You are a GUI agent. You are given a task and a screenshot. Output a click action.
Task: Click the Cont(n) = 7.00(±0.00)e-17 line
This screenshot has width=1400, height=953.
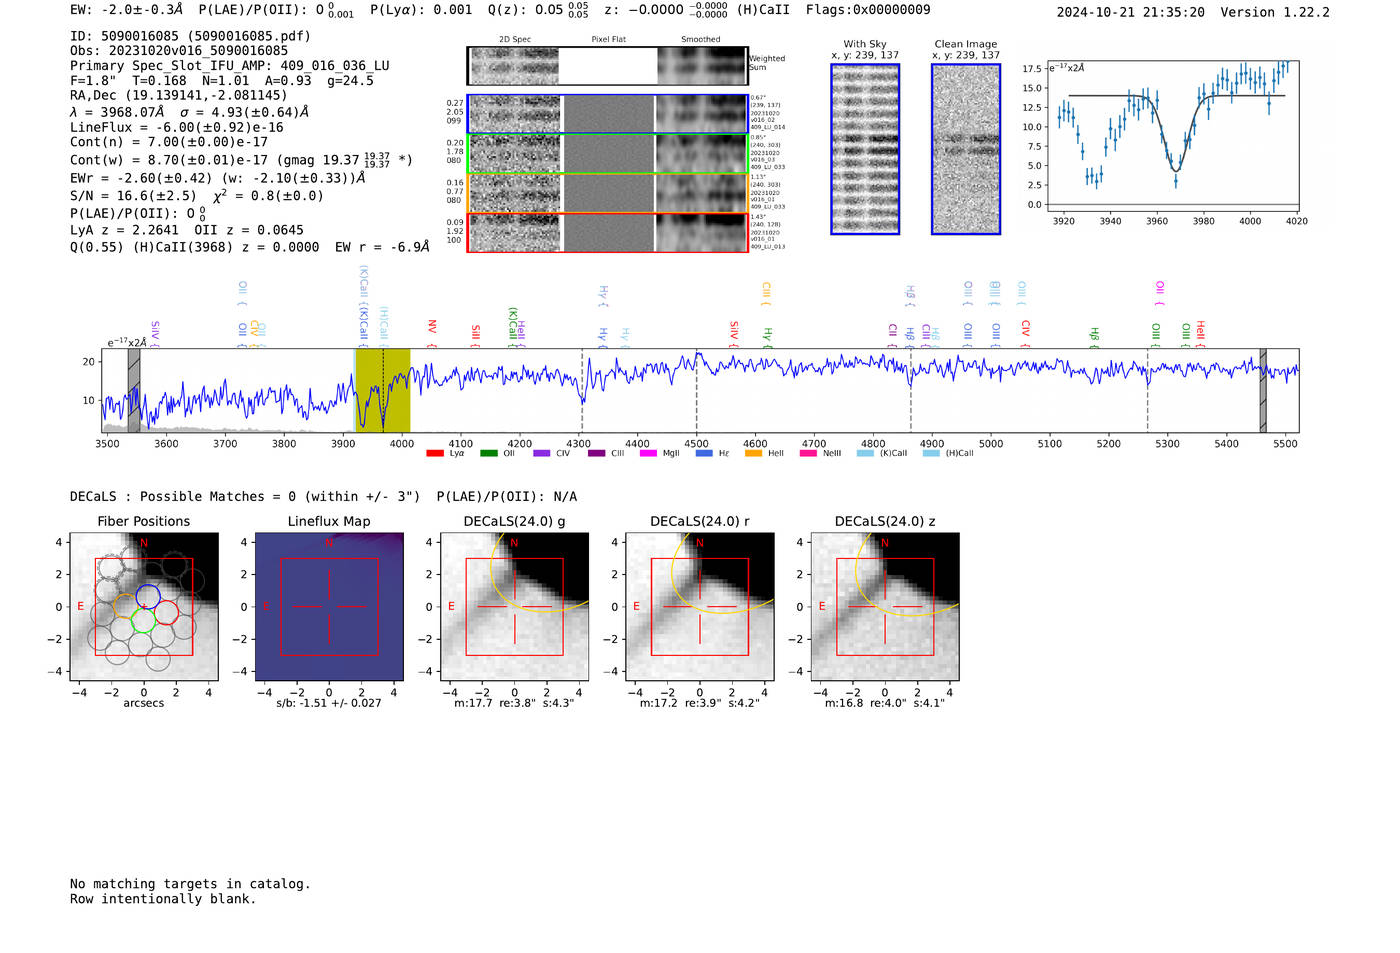pyautogui.click(x=169, y=142)
